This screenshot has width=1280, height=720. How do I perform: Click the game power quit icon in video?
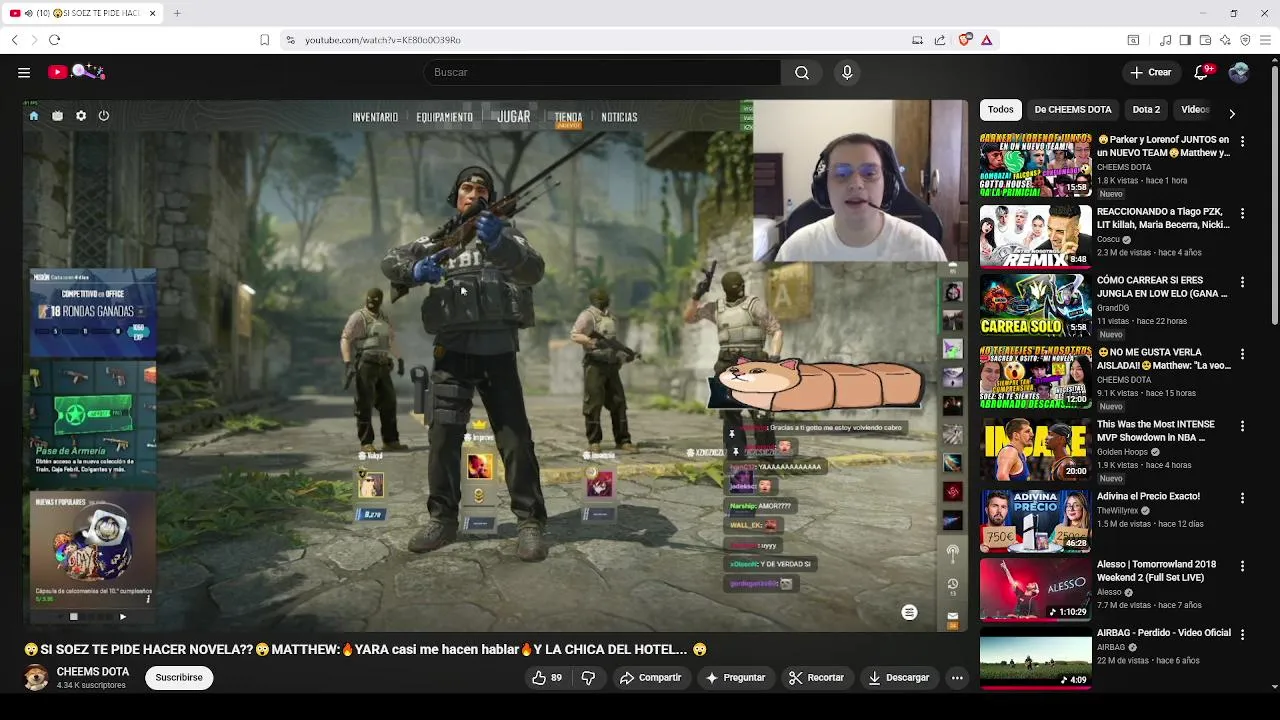click(103, 116)
